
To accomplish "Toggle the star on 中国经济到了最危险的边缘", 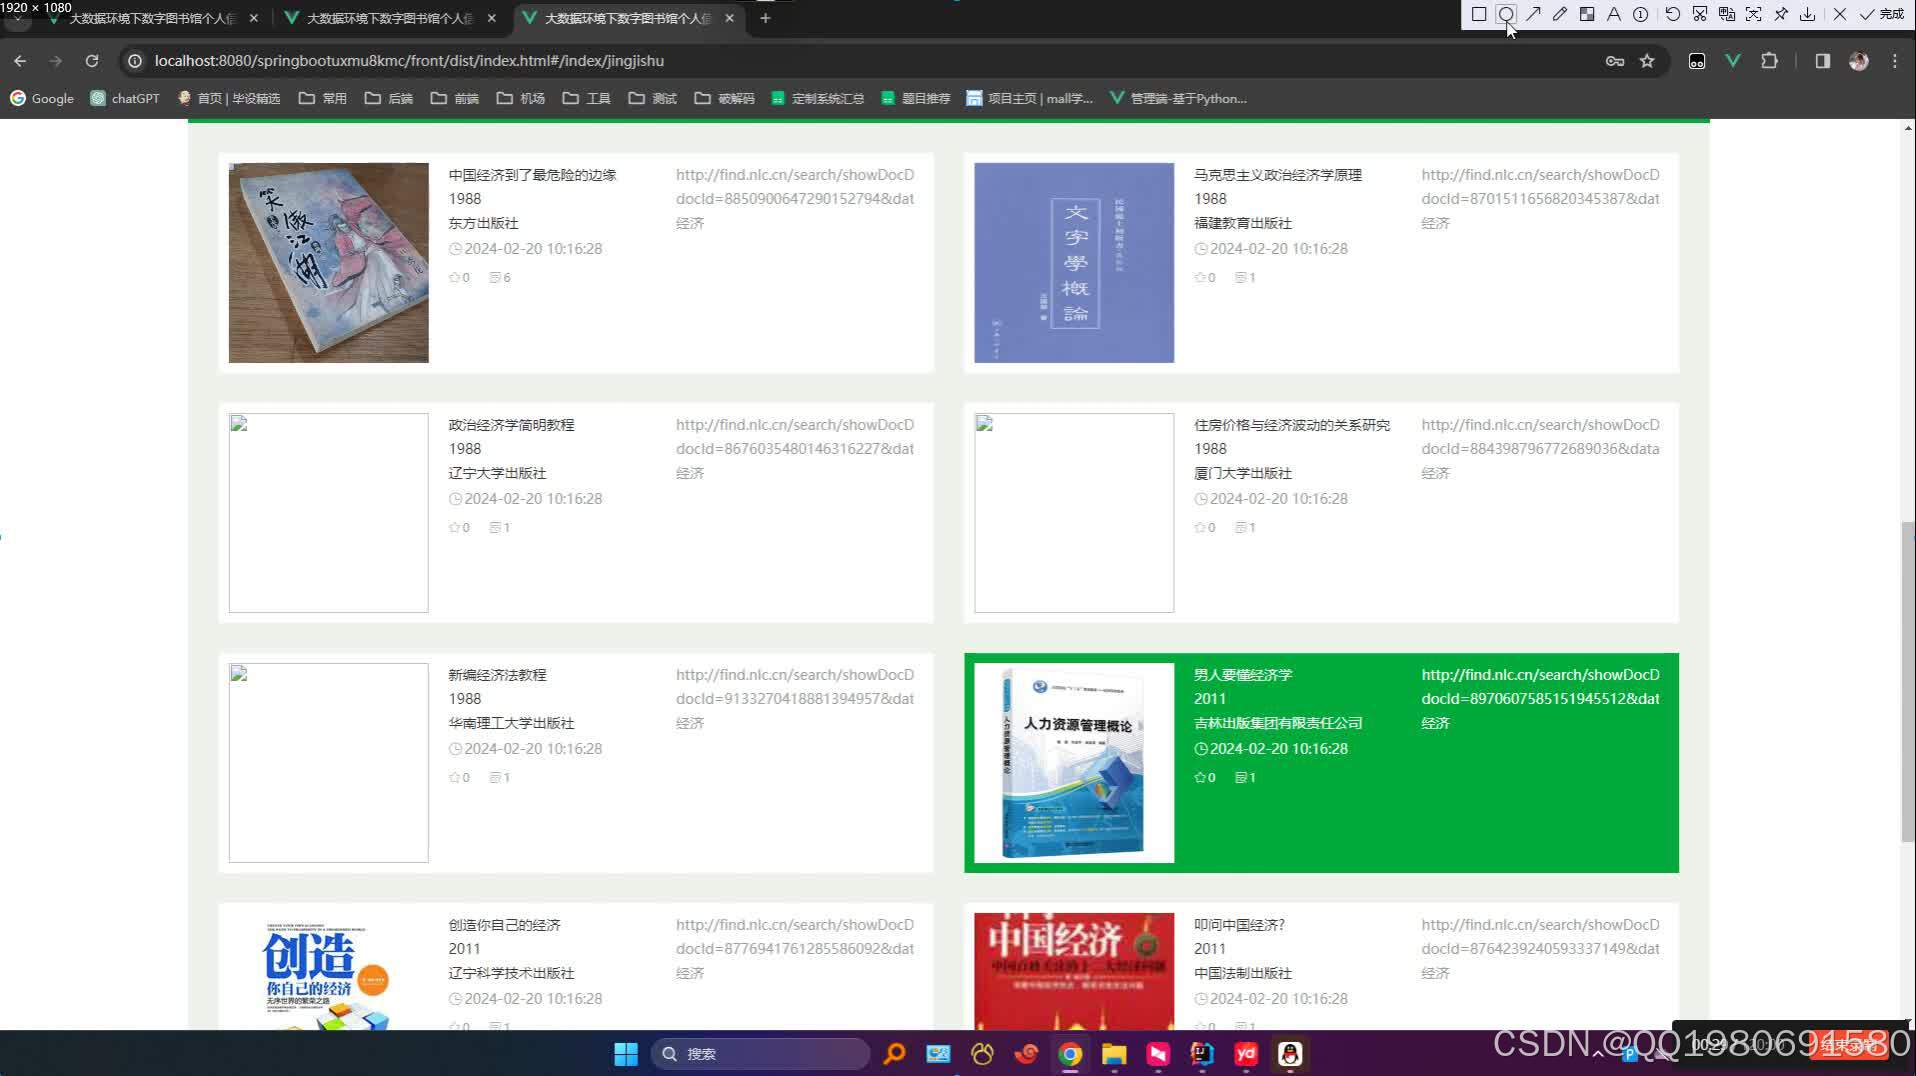I will (x=453, y=277).
